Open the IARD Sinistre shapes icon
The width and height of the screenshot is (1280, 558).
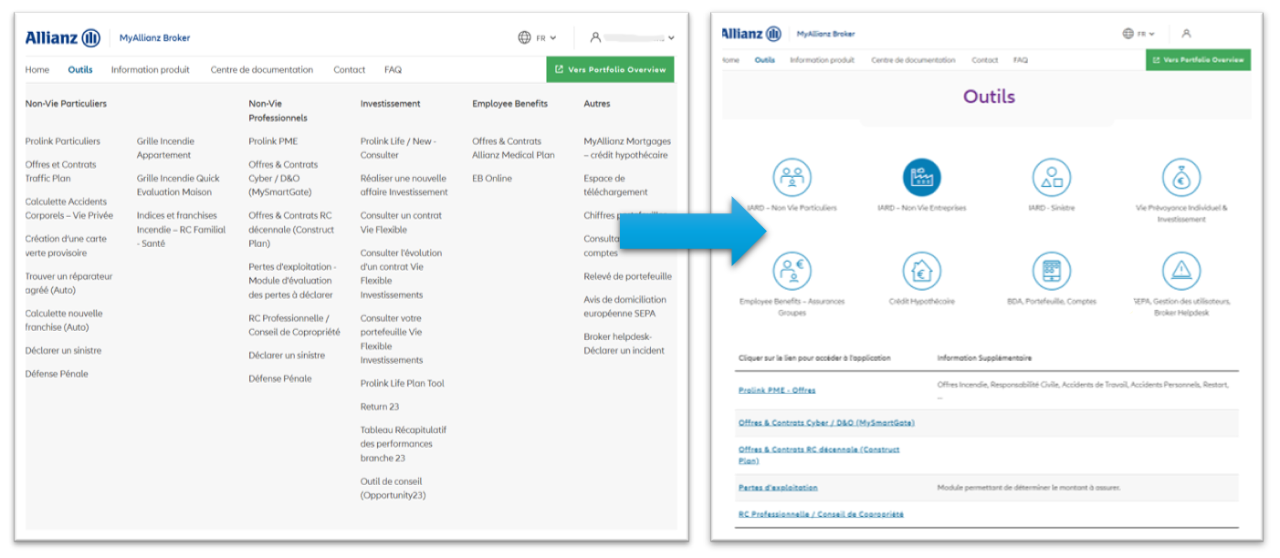point(1052,177)
